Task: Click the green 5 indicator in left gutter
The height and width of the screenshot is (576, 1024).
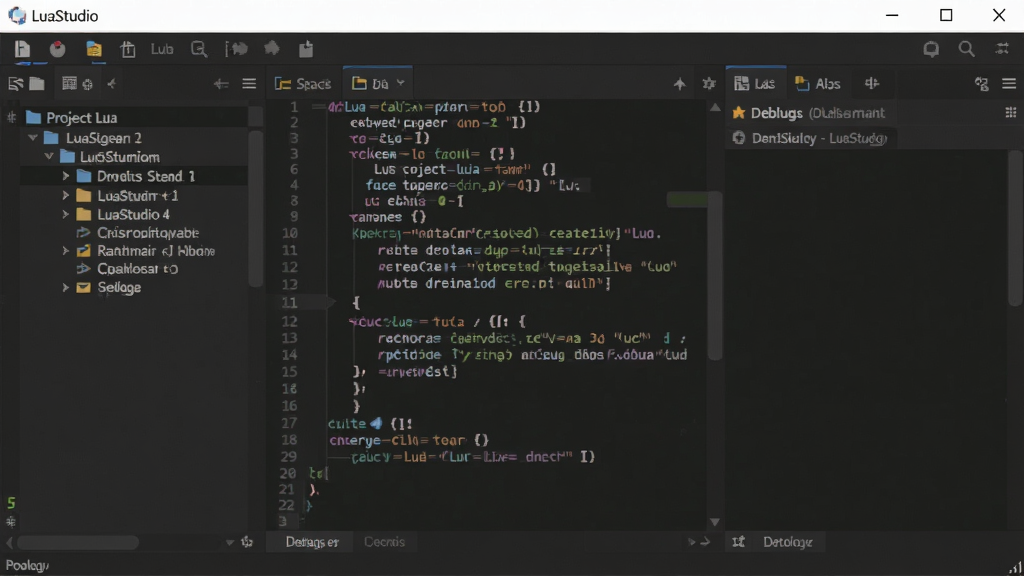Action: 11,503
